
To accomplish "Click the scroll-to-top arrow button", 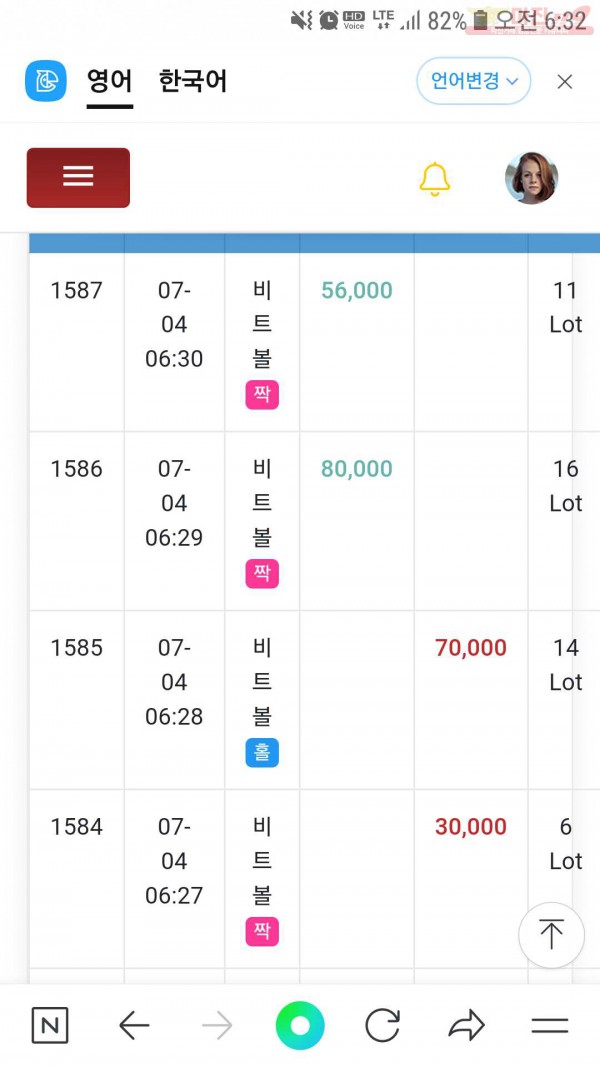I will pos(551,935).
